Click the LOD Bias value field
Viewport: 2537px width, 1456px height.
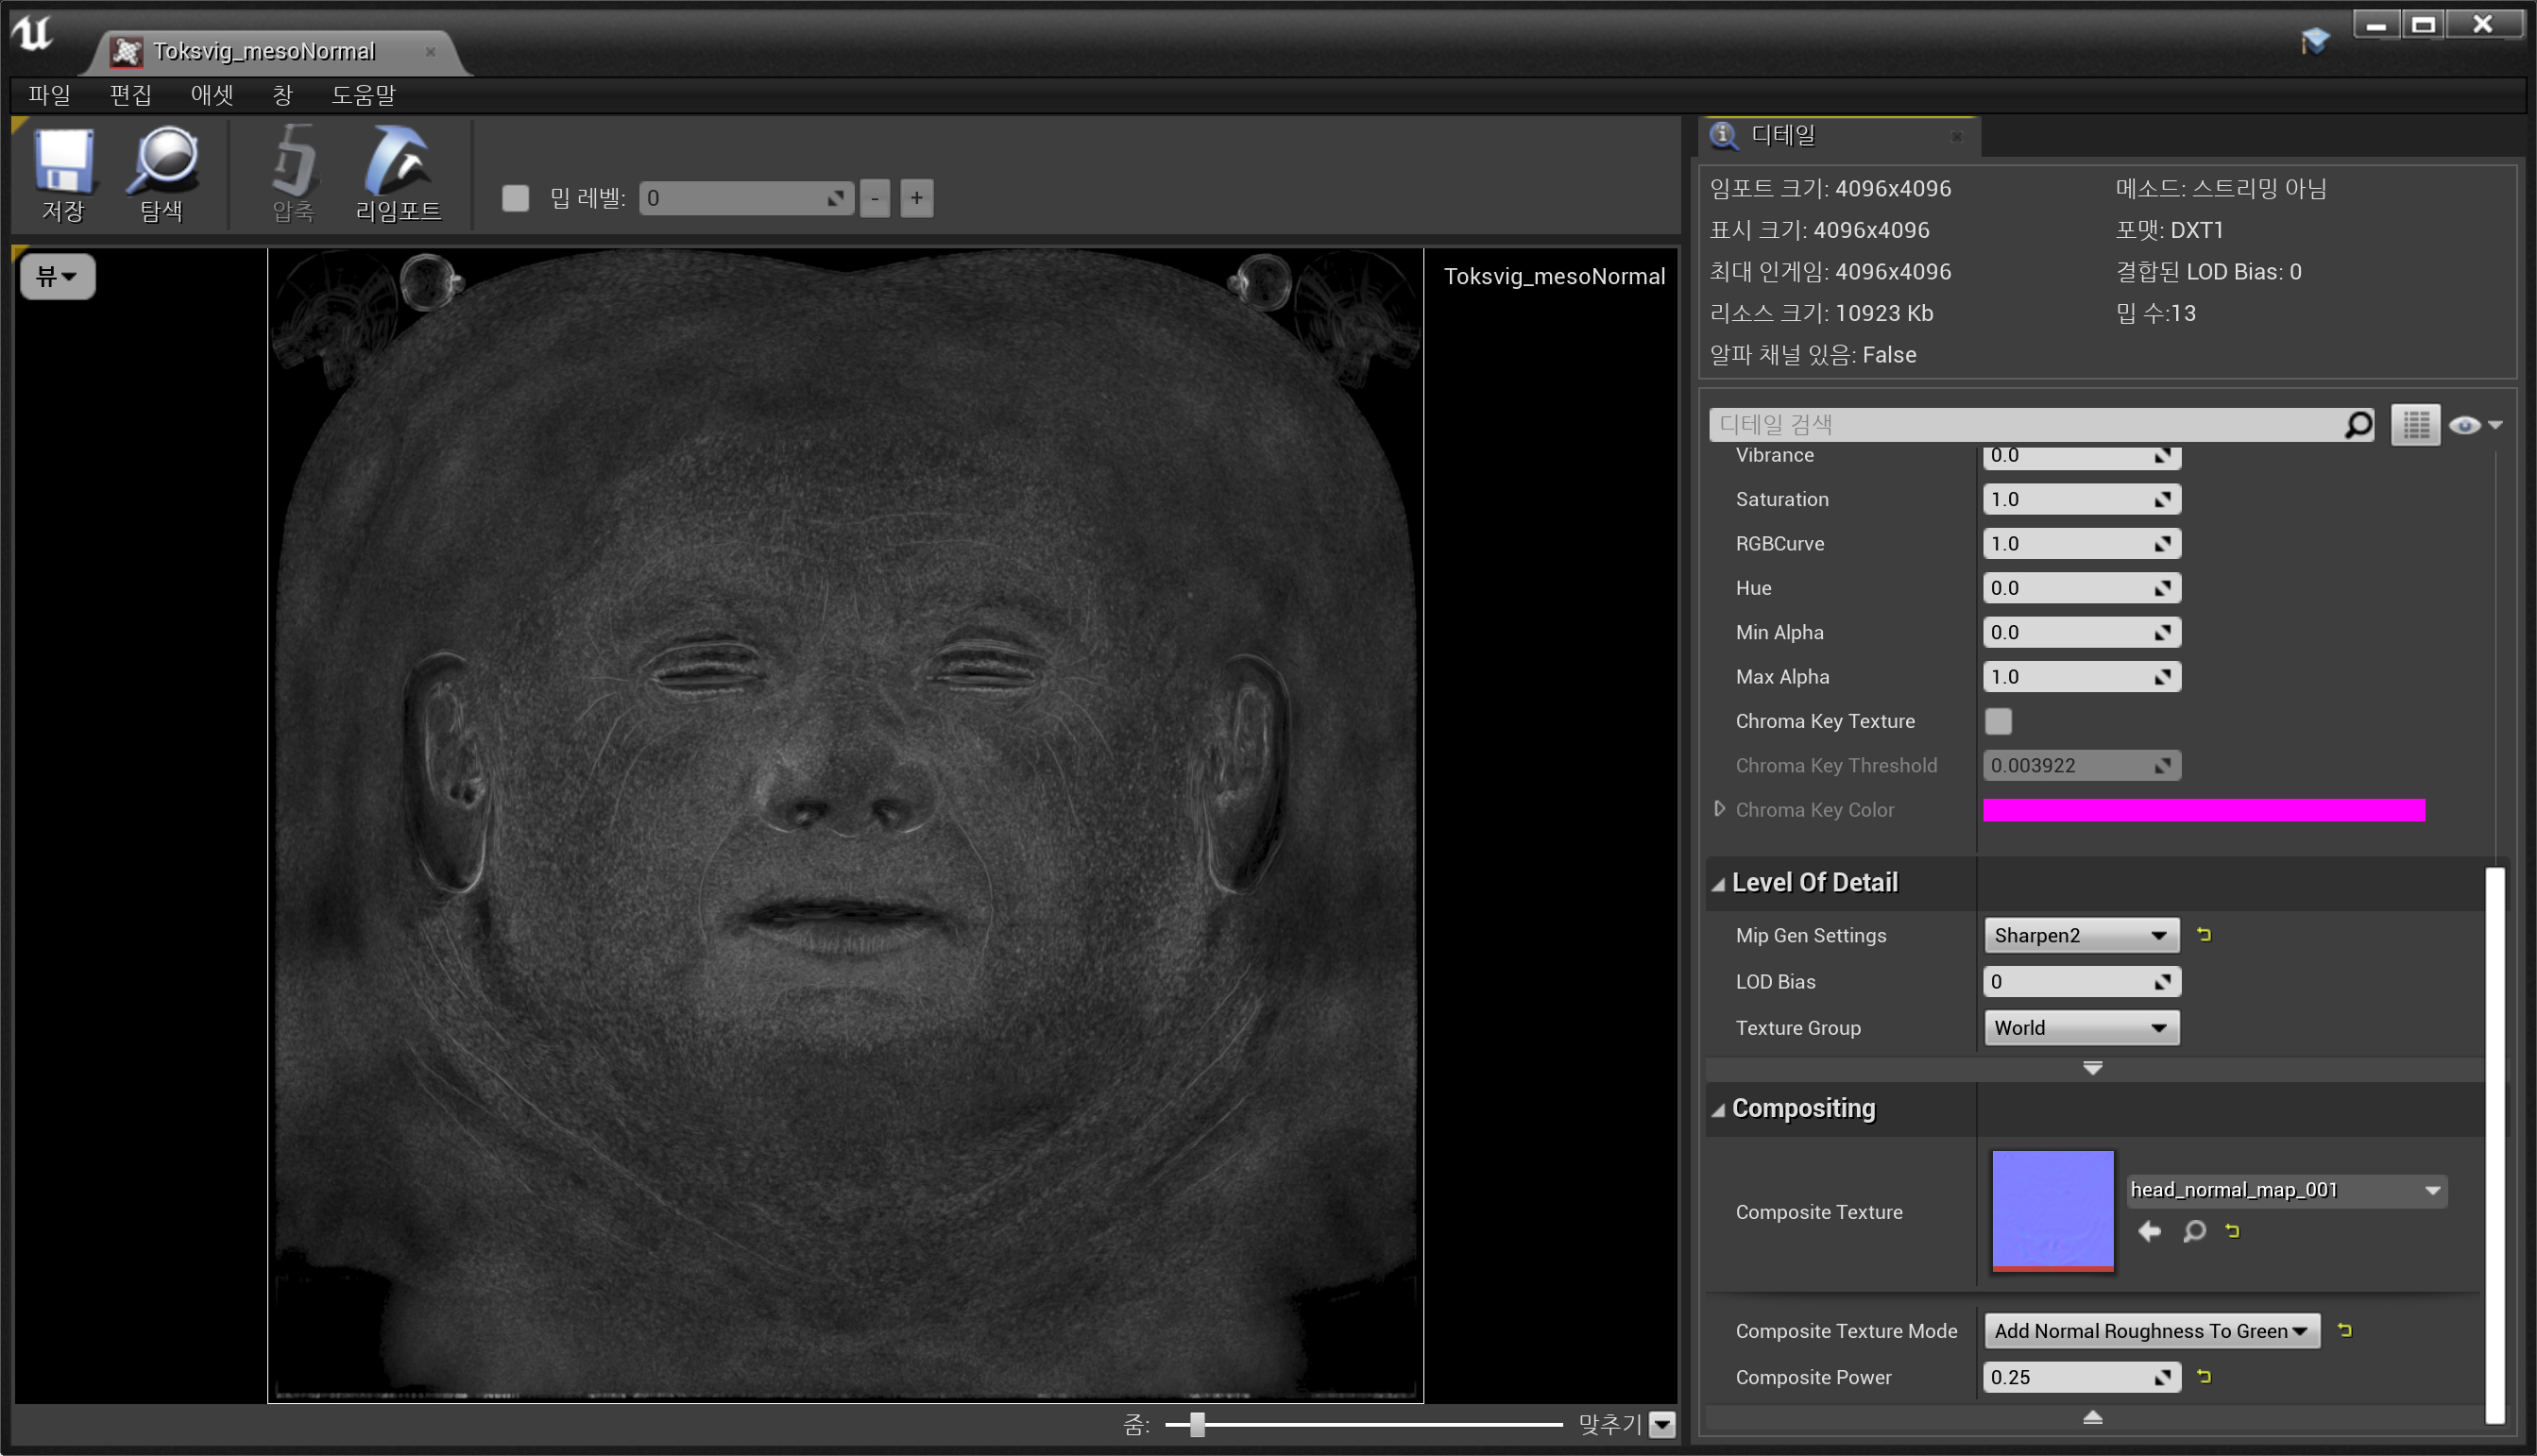pos(2081,981)
